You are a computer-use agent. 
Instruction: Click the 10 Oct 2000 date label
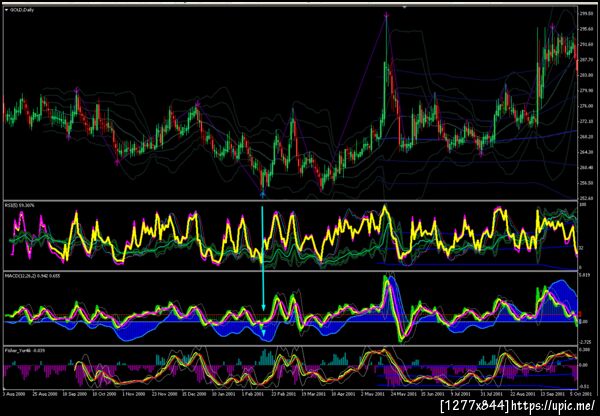point(104,393)
